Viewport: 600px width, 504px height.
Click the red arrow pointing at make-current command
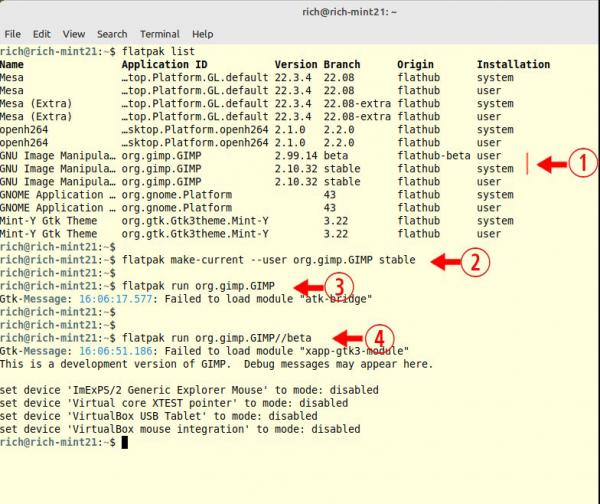[x=445, y=262]
